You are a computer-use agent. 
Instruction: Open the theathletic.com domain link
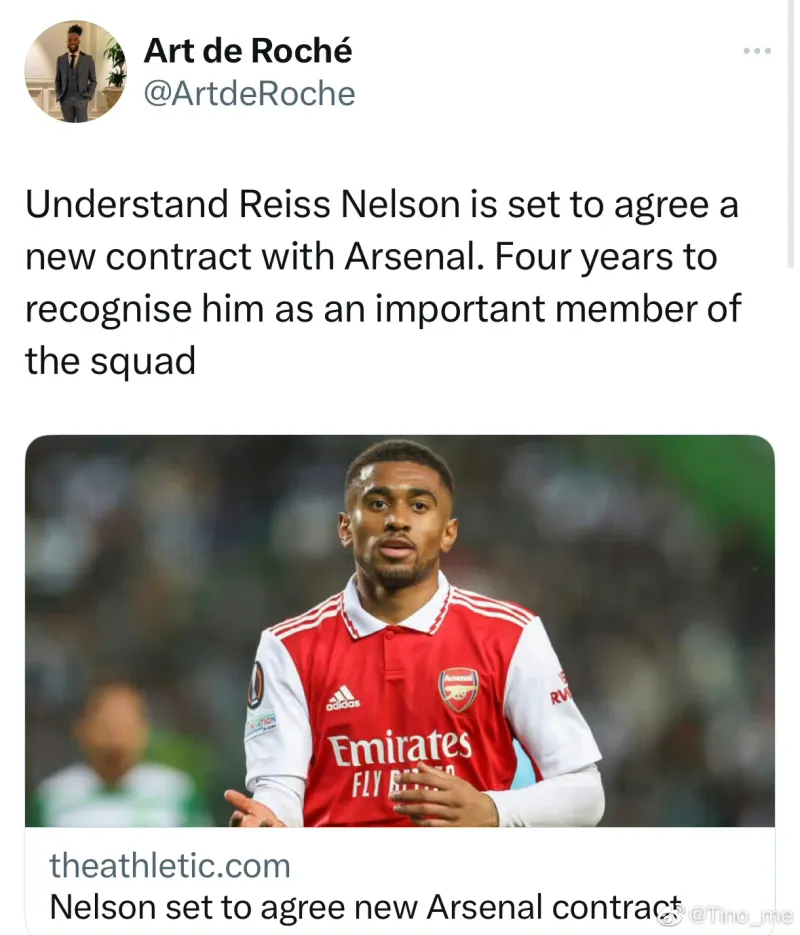[170, 865]
